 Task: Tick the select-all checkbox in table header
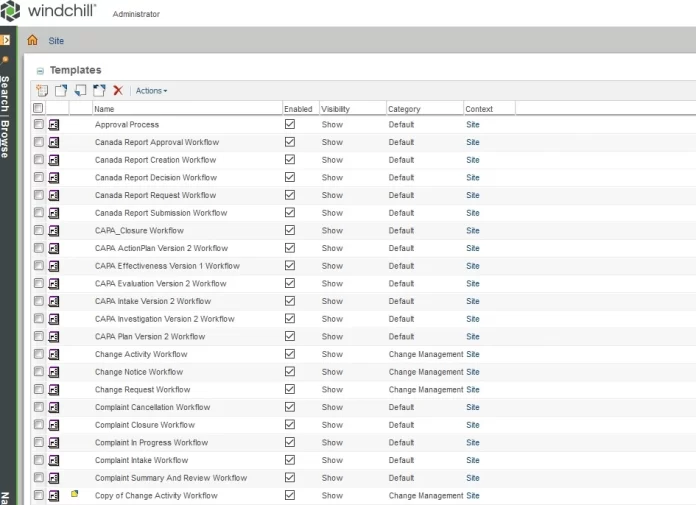pos(38,108)
